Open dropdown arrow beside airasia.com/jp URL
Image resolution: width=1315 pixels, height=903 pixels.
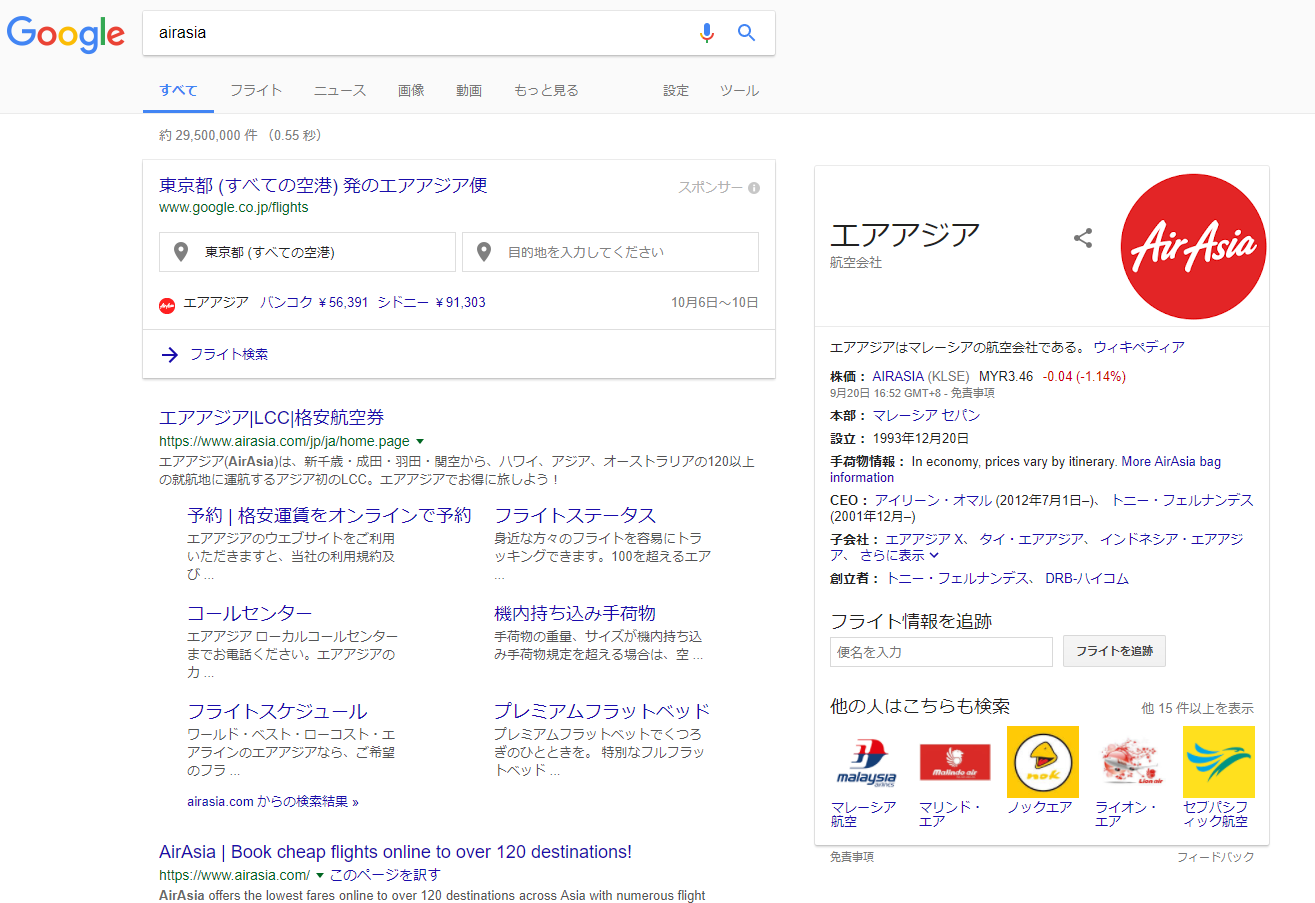pyautogui.click(x=420, y=441)
